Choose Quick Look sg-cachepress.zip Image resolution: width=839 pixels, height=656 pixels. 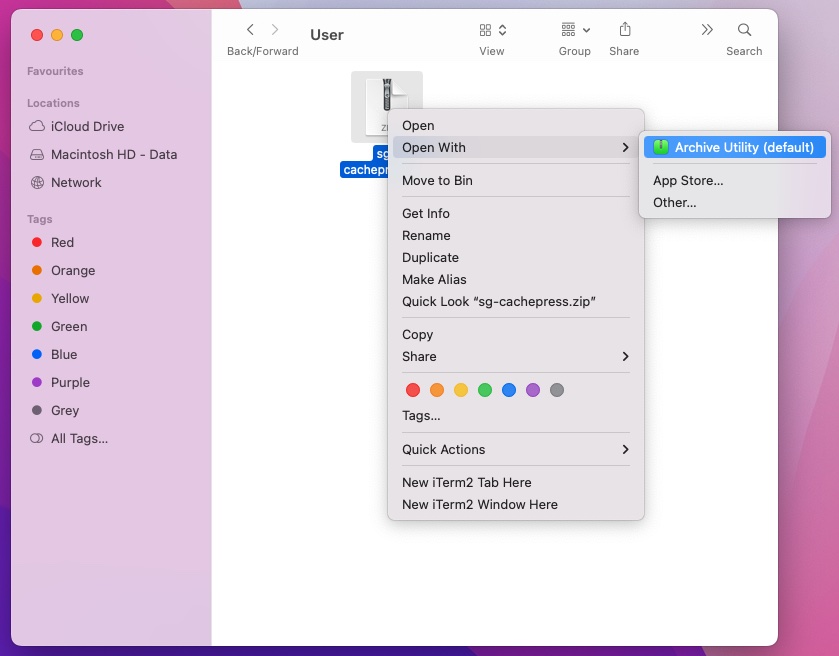515,301
